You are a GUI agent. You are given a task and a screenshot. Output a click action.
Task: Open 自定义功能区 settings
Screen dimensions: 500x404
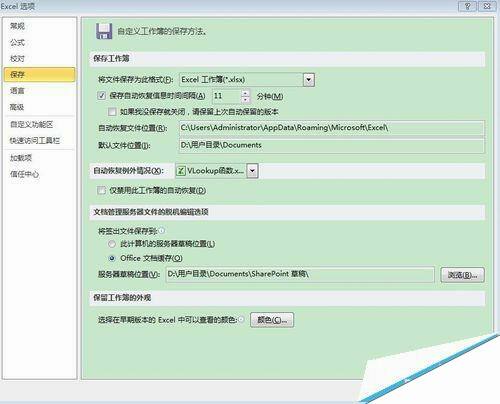pyautogui.click(x=31, y=125)
